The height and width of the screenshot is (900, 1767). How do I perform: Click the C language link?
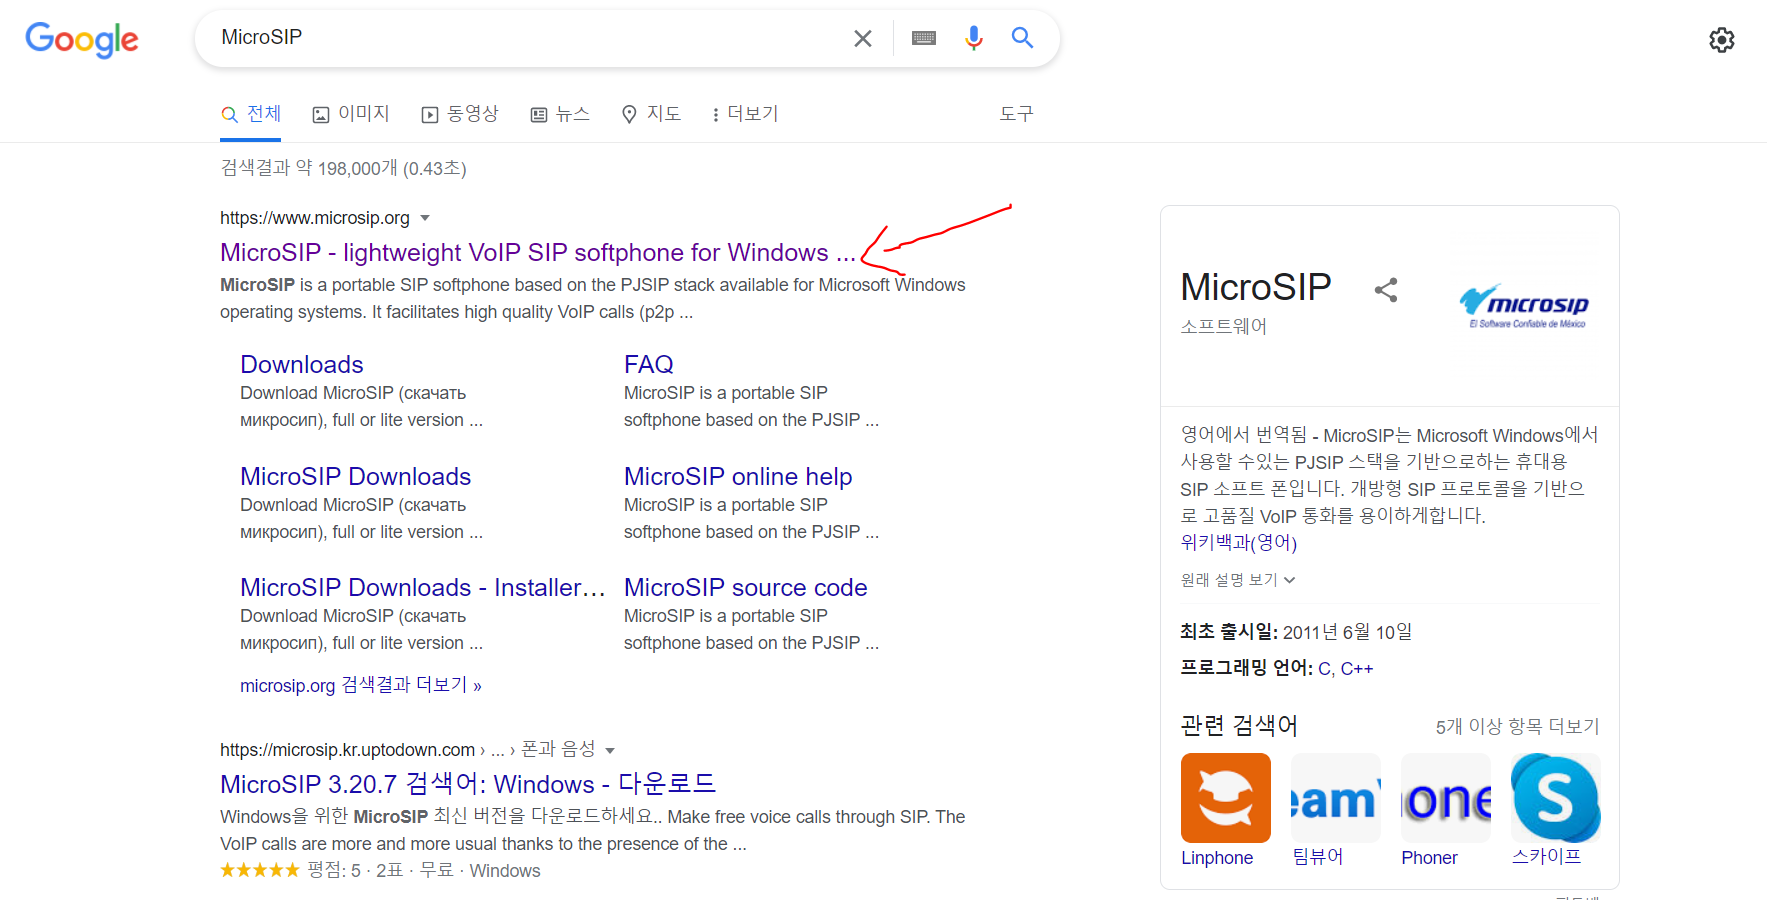pos(1324,669)
